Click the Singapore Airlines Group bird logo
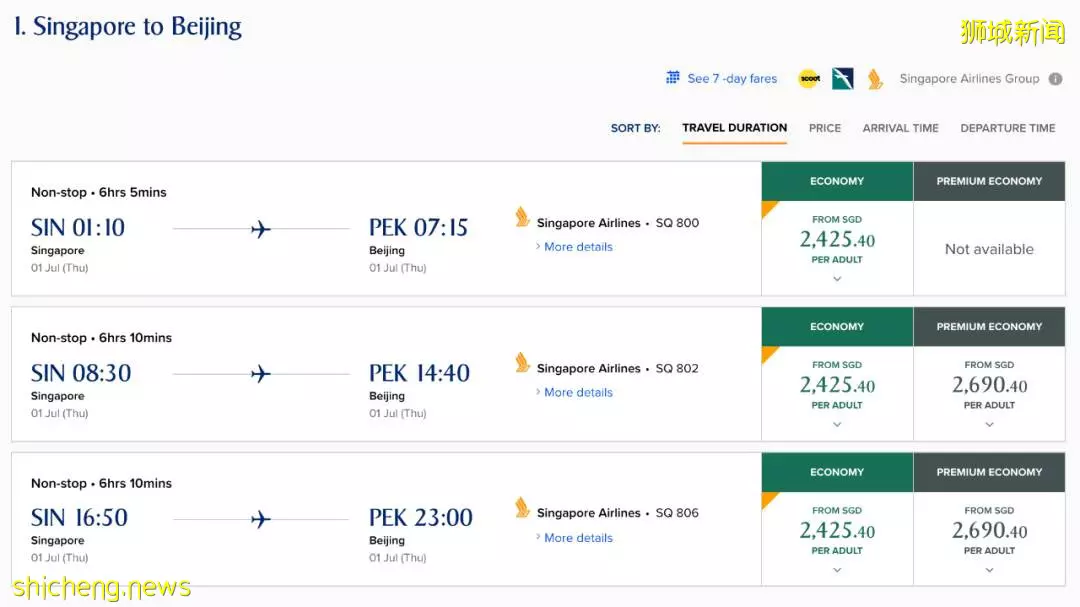The height and width of the screenshot is (607, 1080). [x=875, y=79]
